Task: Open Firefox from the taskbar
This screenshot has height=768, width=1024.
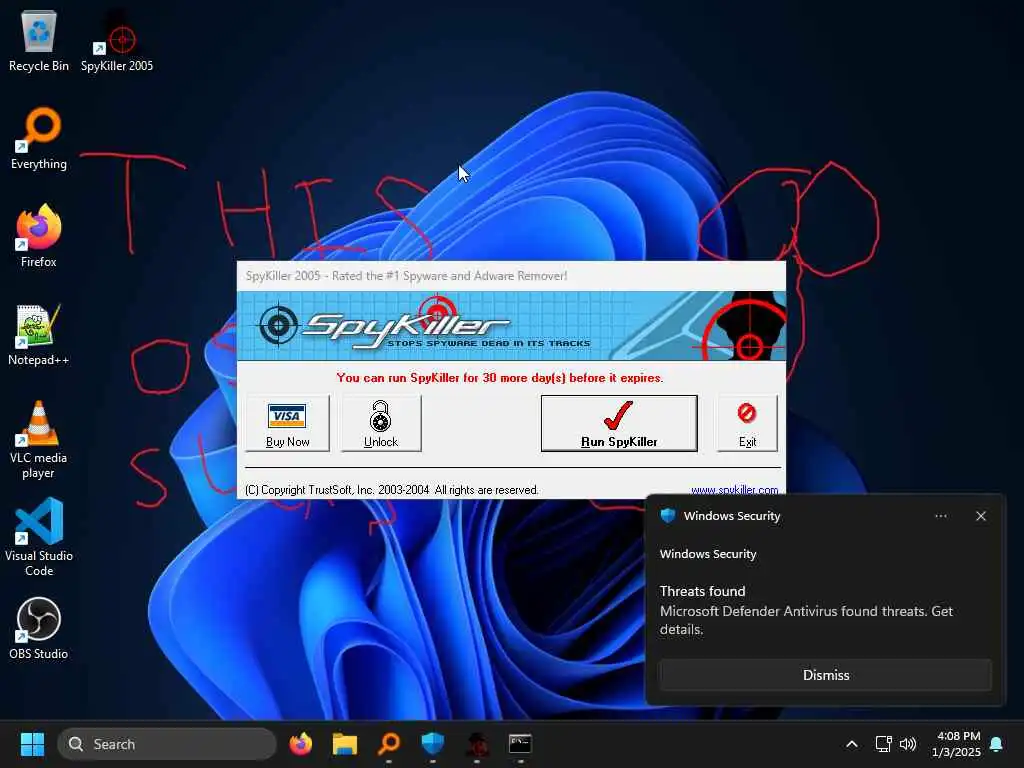Action: pos(300,744)
